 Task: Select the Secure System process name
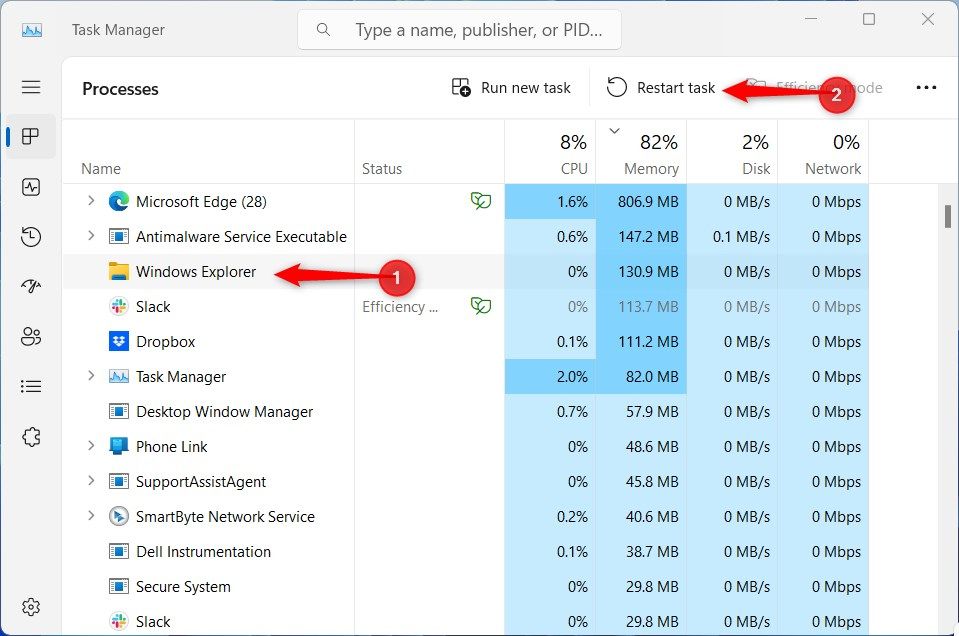tap(183, 587)
